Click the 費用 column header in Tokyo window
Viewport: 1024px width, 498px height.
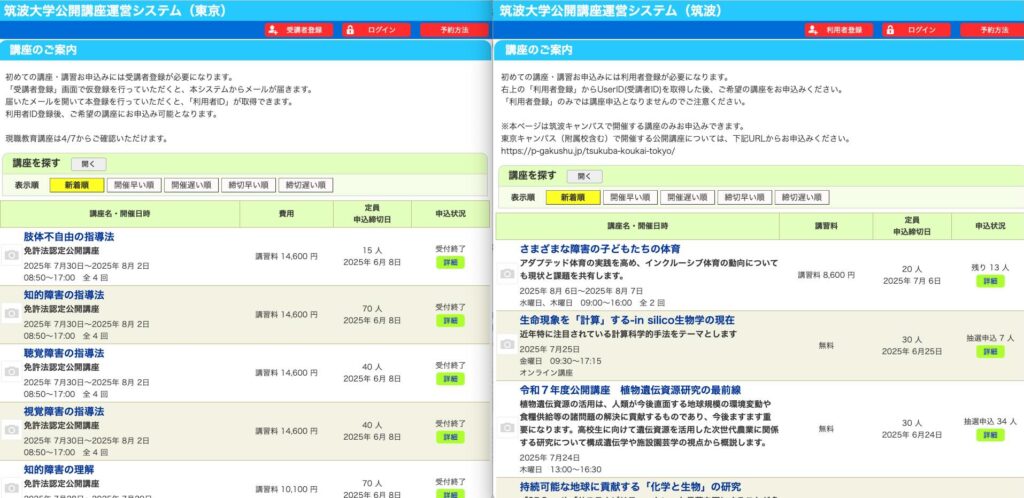click(x=287, y=213)
